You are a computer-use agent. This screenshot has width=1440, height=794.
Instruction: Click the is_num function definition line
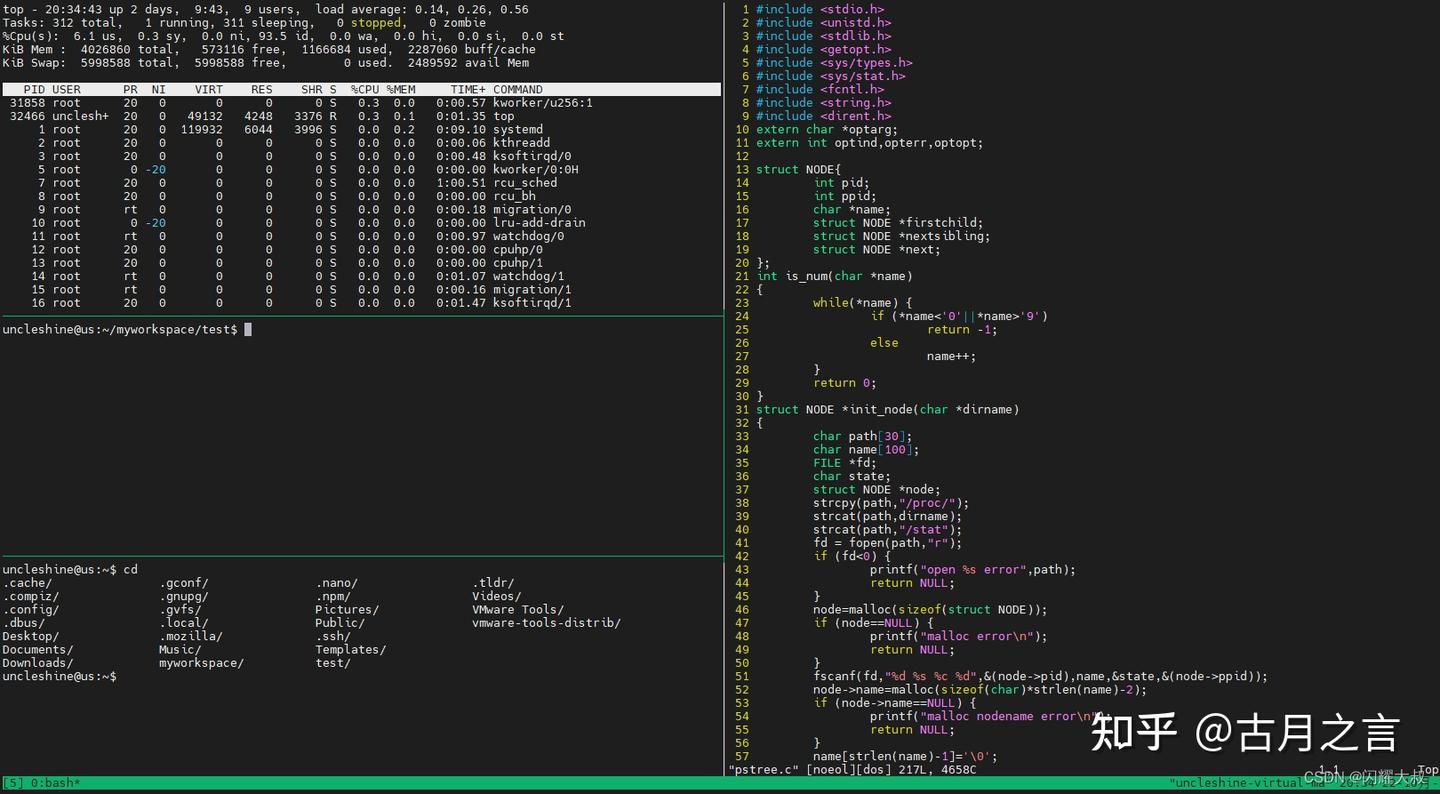tap(834, 276)
